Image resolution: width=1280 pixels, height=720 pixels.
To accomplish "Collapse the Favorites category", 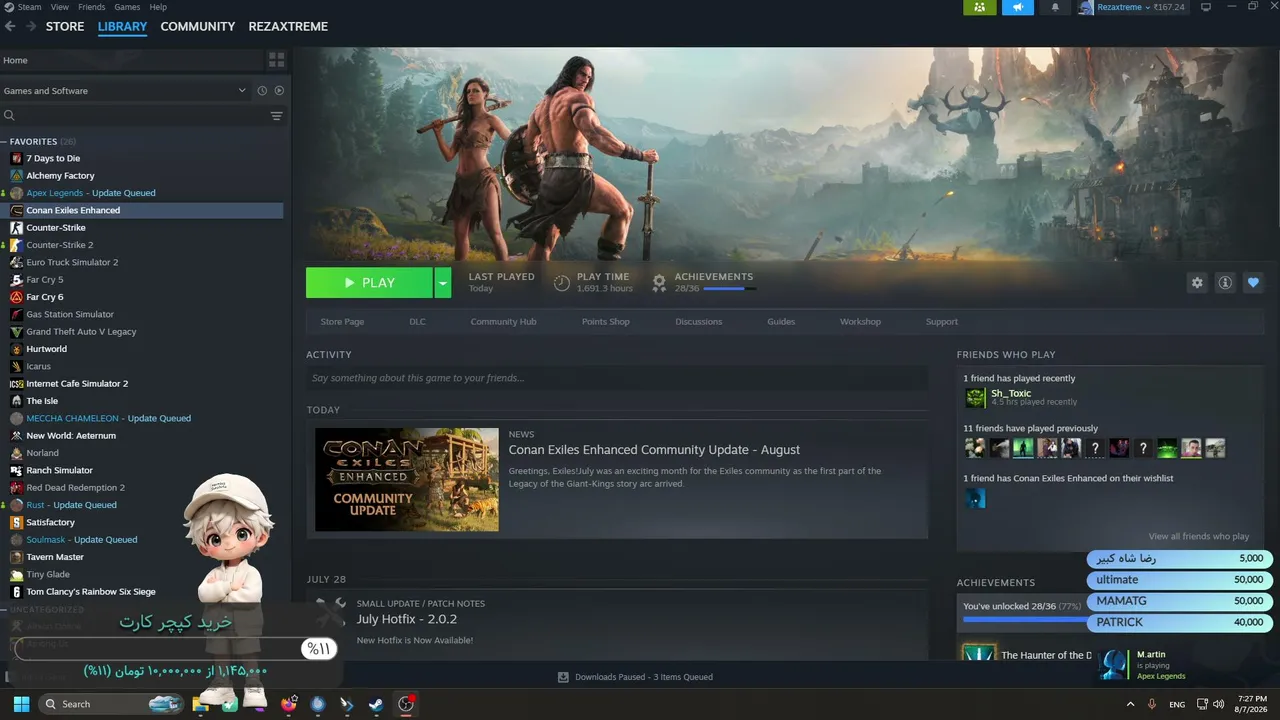I will click(4, 142).
